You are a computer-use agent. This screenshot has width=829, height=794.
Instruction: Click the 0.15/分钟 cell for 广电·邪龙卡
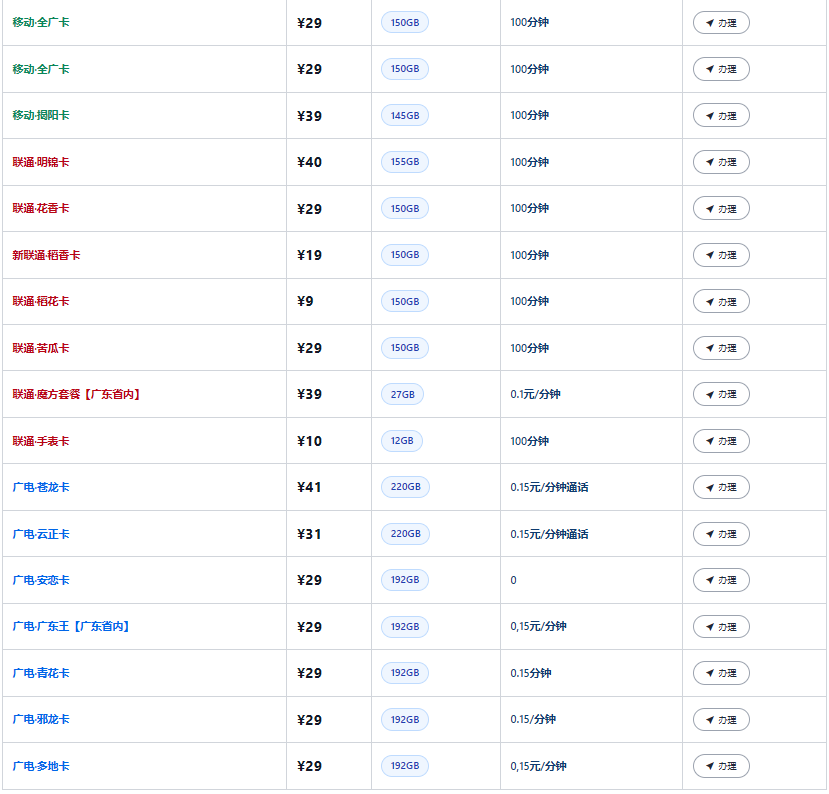[533, 719]
